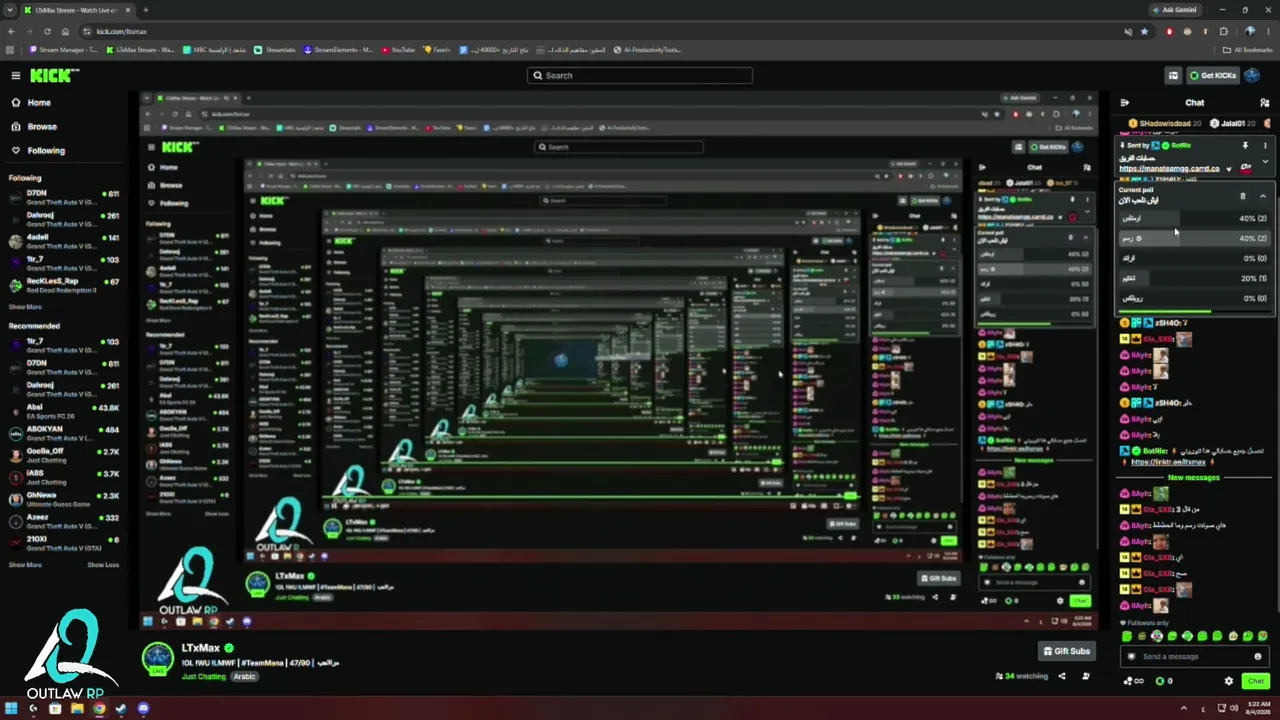Bookmark this page with star icon
This screenshot has width=1280, height=720.
pyautogui.click(x=1145, y=31)
